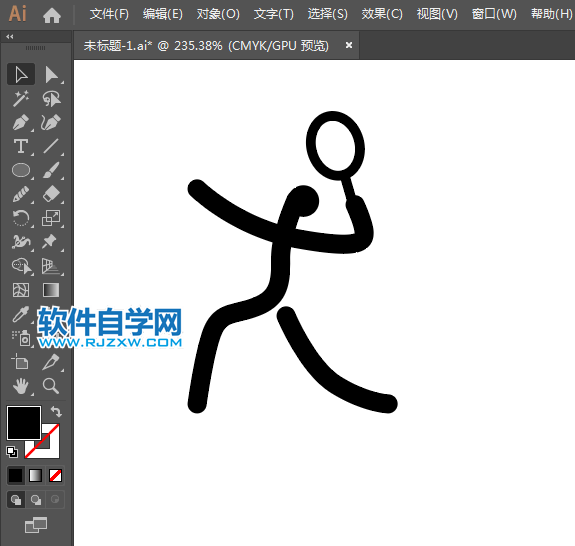Select the Shaper pencil tool
The image size is (575, 546).
click(x=21, y=194)
